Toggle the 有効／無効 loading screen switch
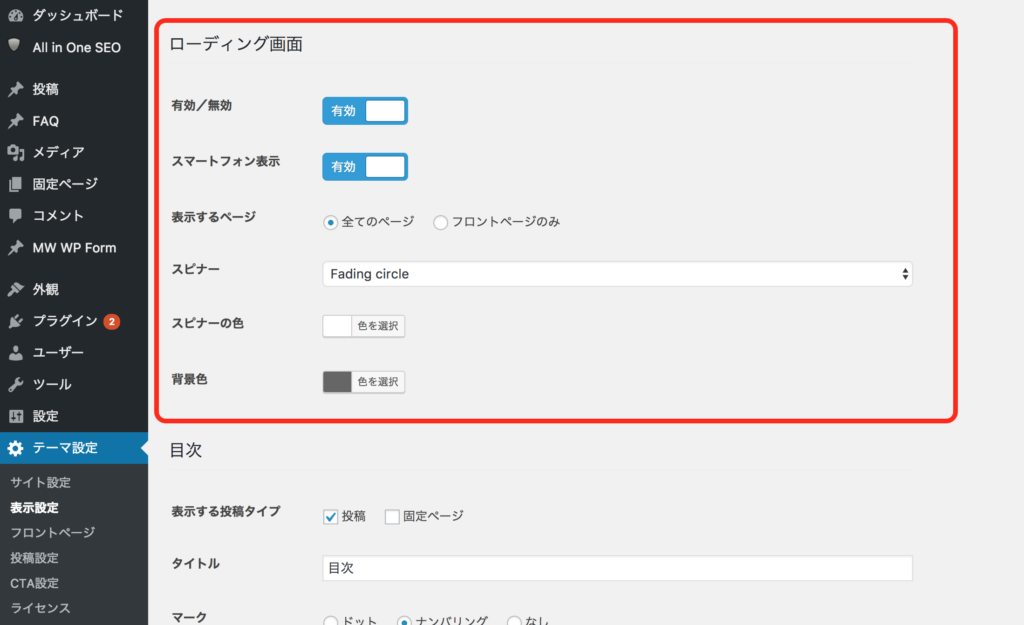Image resolution: width=1024 pixels, height=625 pixels. [365, 111]
